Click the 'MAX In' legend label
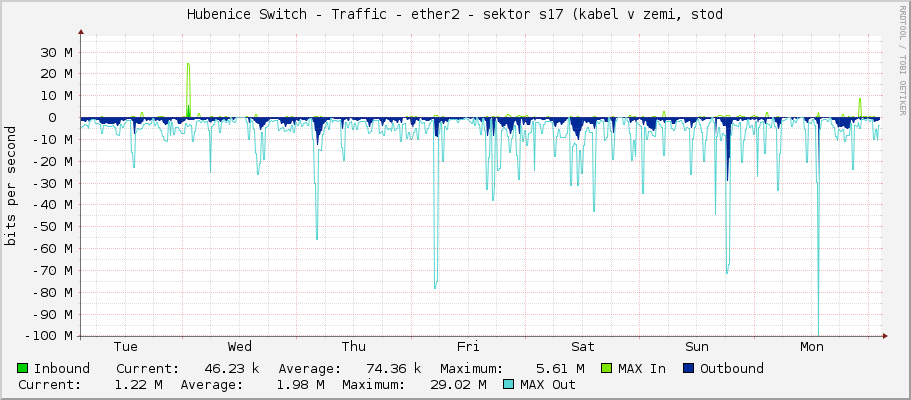Screen dimensions: 911x400 pyautogui.click(x=642, y=368)
